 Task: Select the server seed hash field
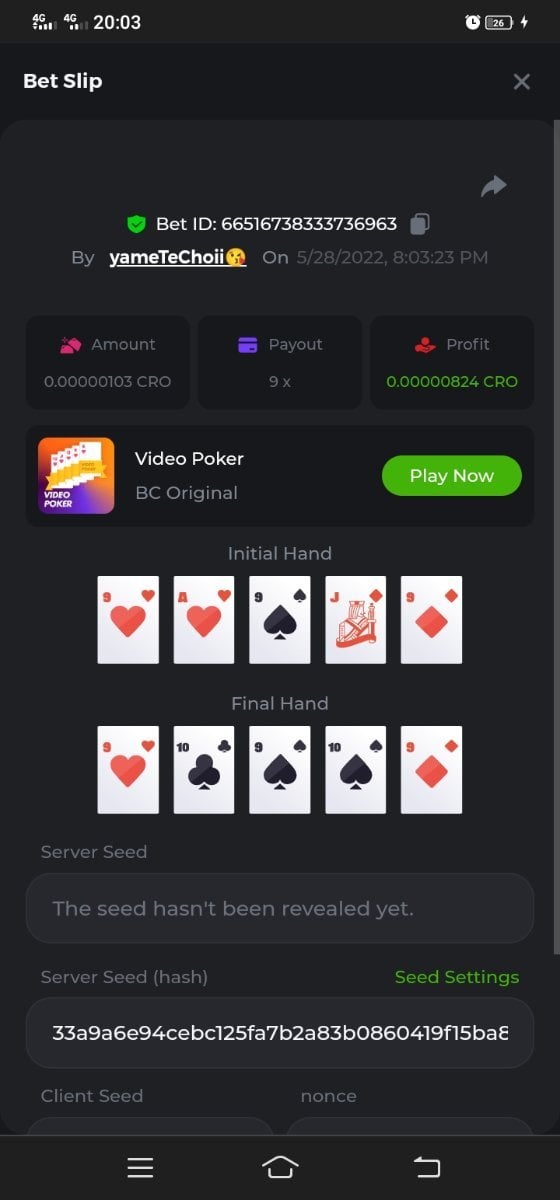[280, 1032]
